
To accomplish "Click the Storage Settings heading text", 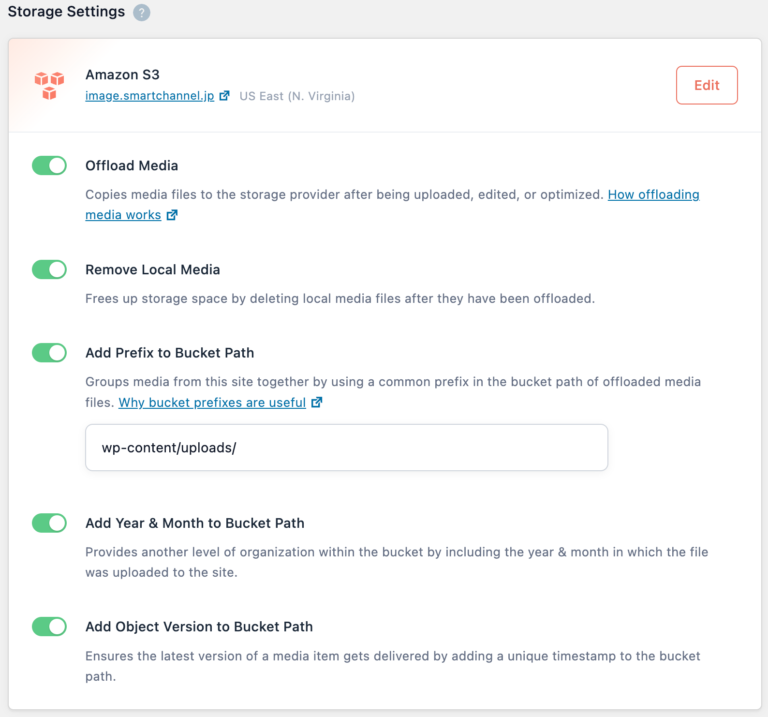I will click(x=66, y=12).
